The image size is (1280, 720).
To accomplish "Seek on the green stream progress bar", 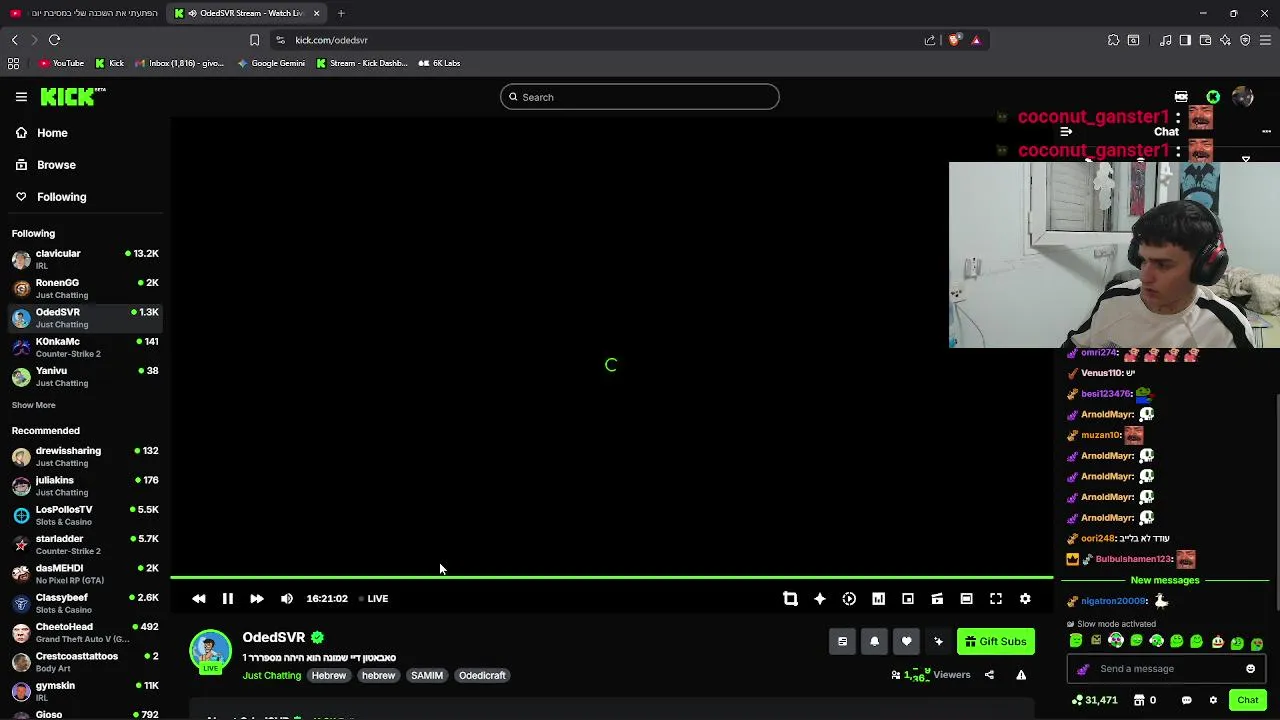I will tap(611, 578).
